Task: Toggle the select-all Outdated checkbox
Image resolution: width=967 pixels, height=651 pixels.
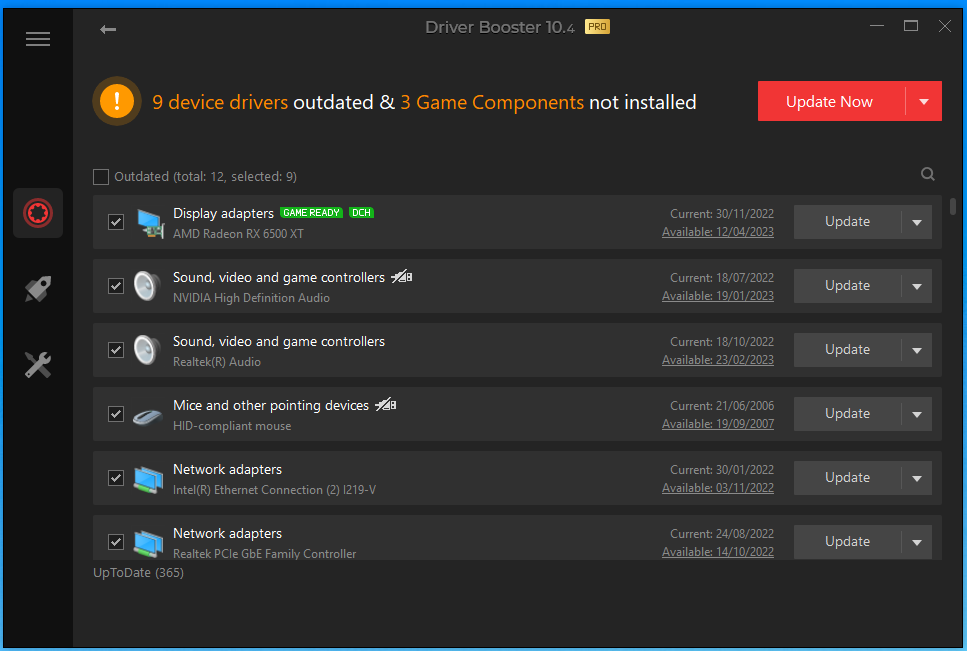Action: point(101,177)
